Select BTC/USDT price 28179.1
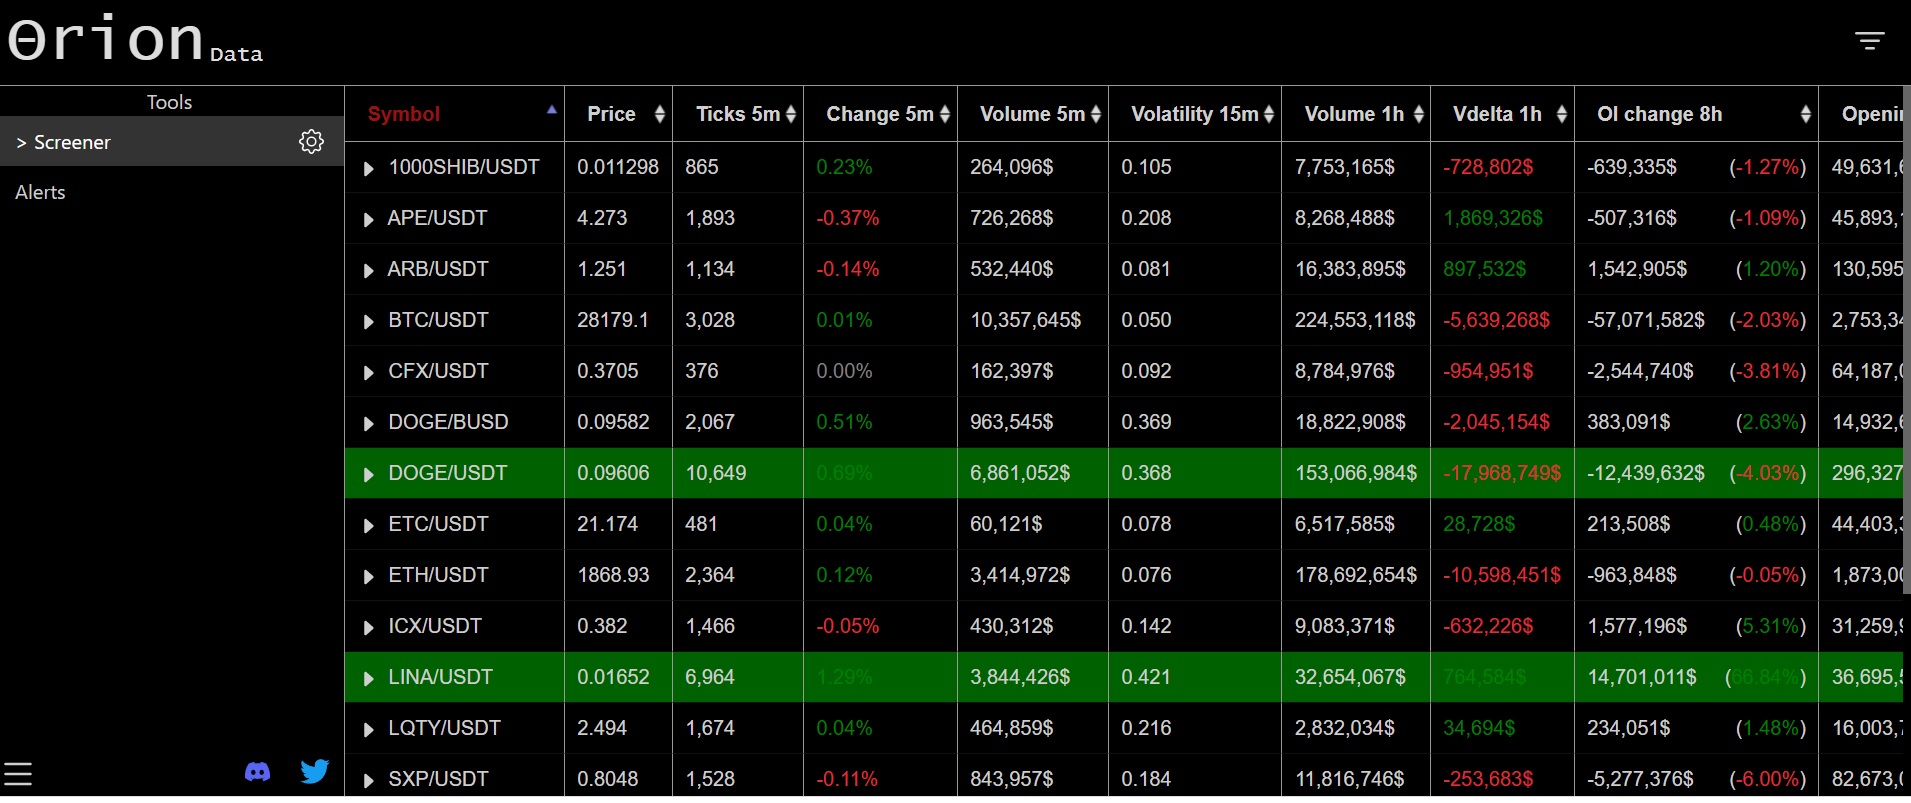This screenshot has width=1911, height=803. tap(612, 320)
